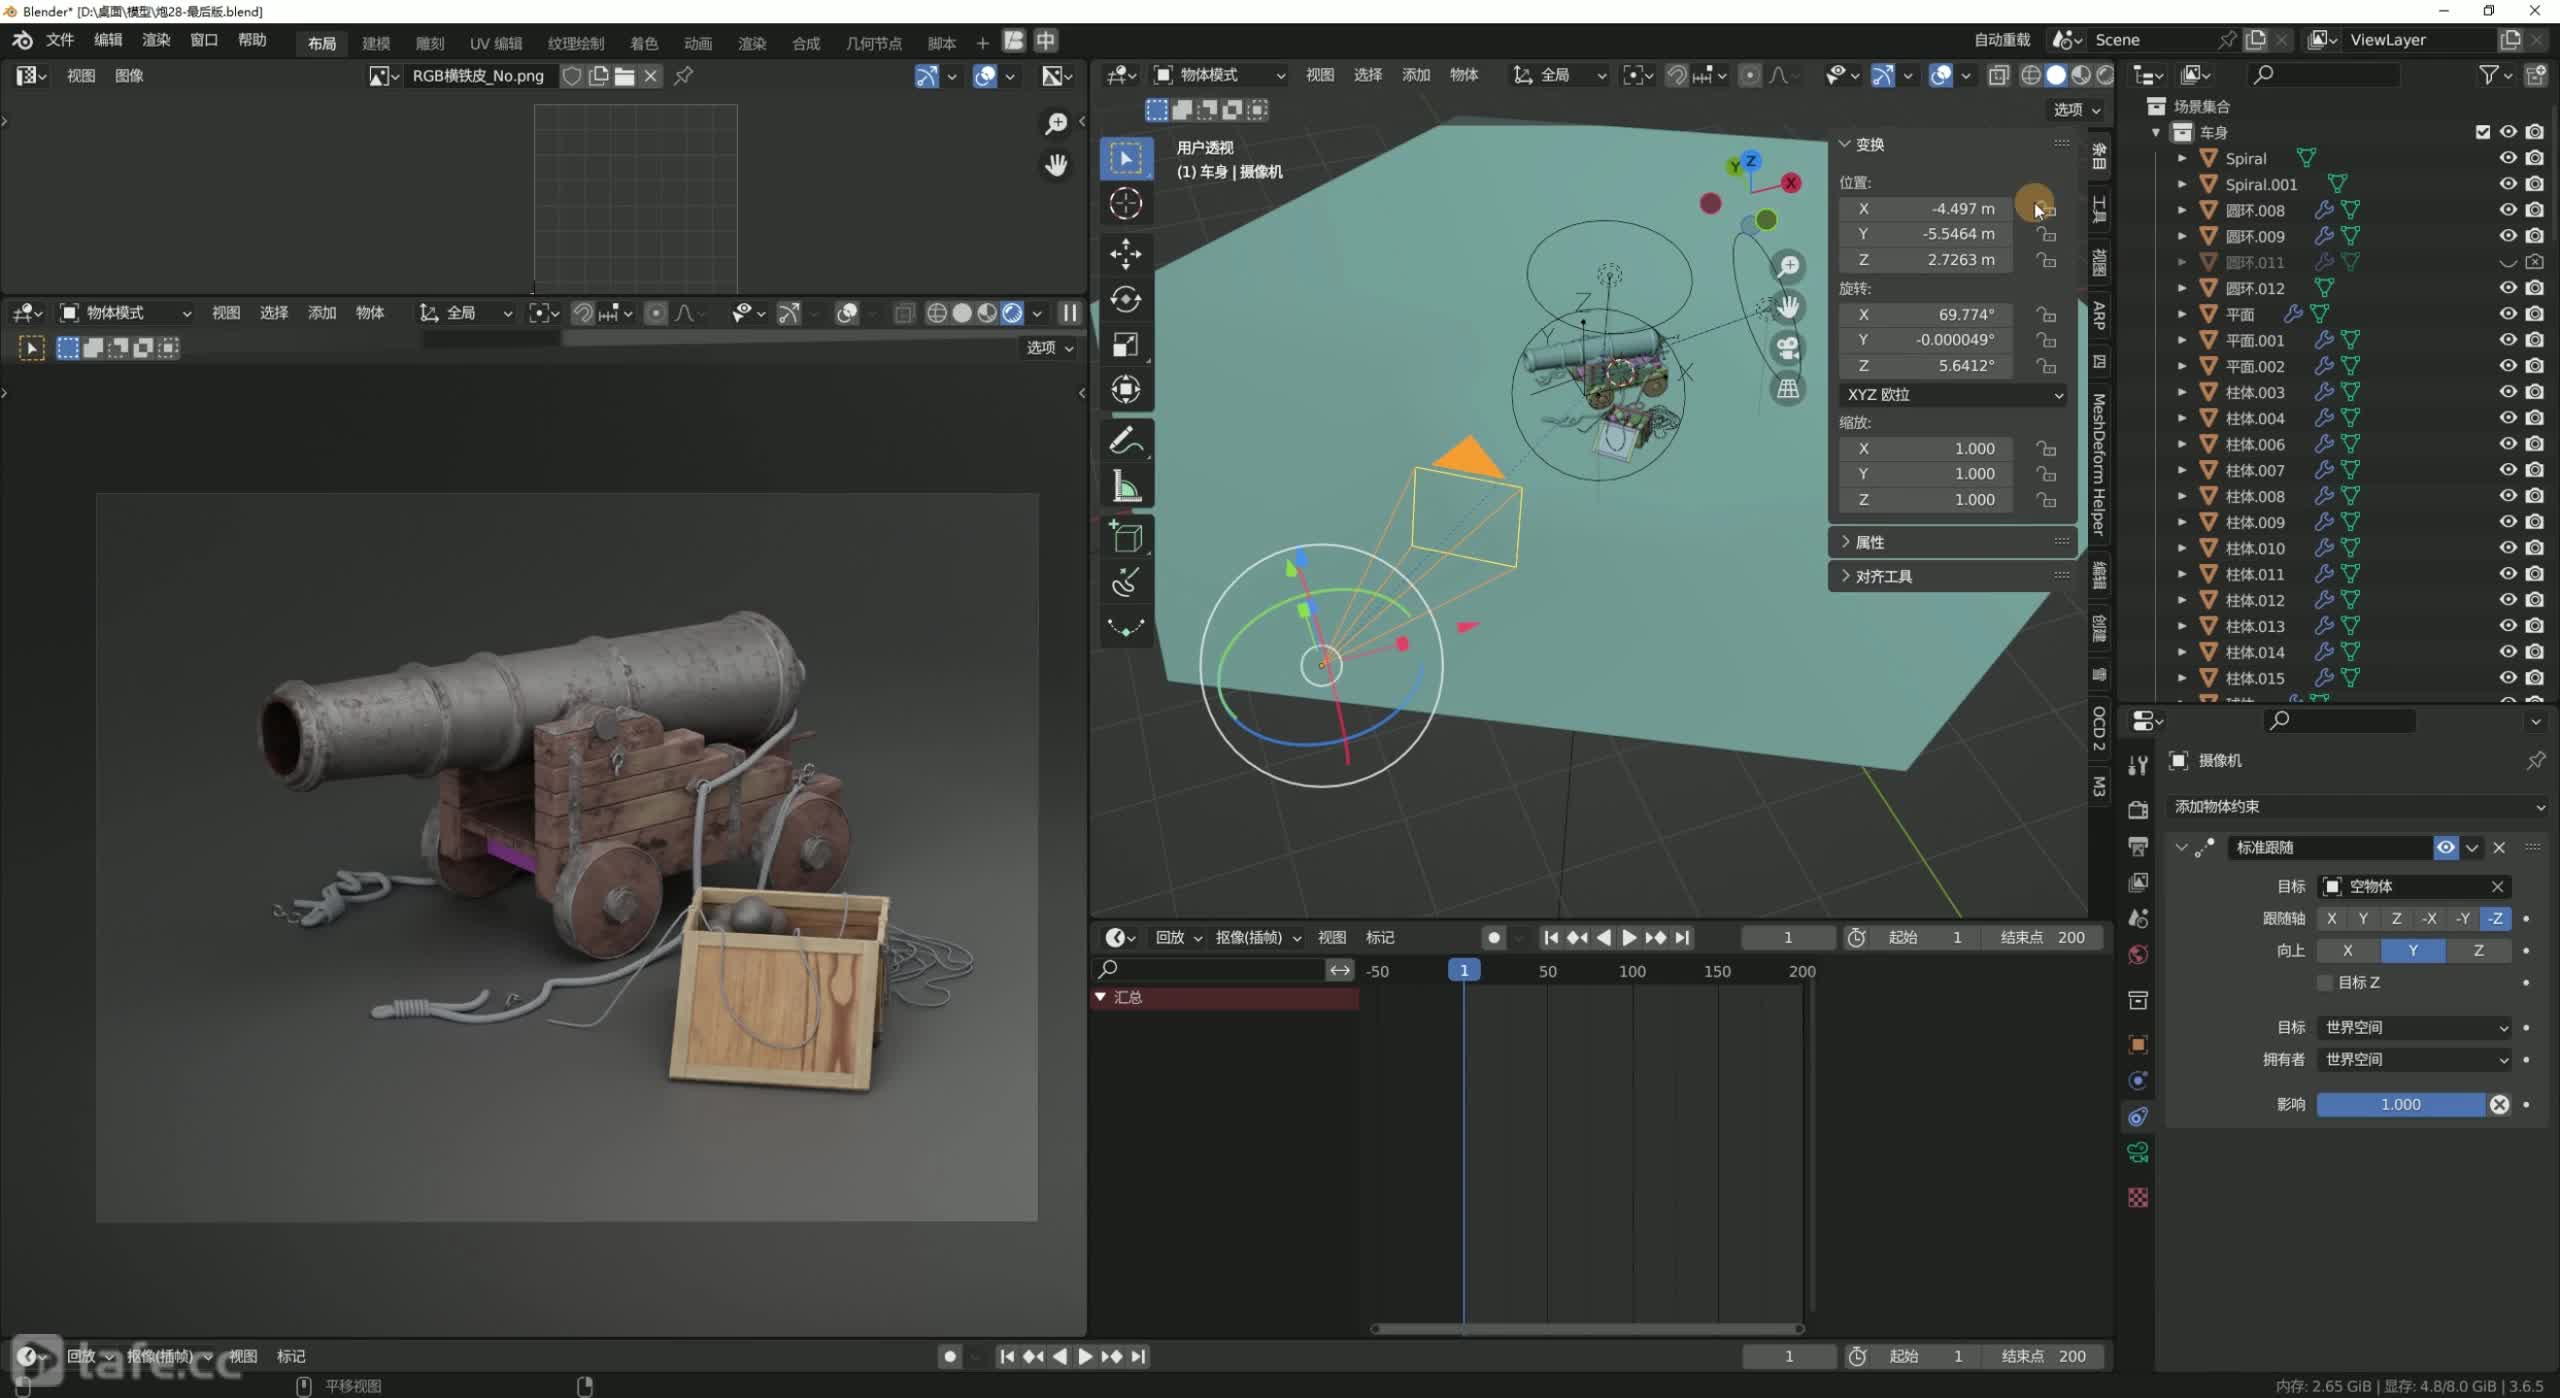Open 拥有者 世界空间 space dropdown

click(x=2414, y=1060)
